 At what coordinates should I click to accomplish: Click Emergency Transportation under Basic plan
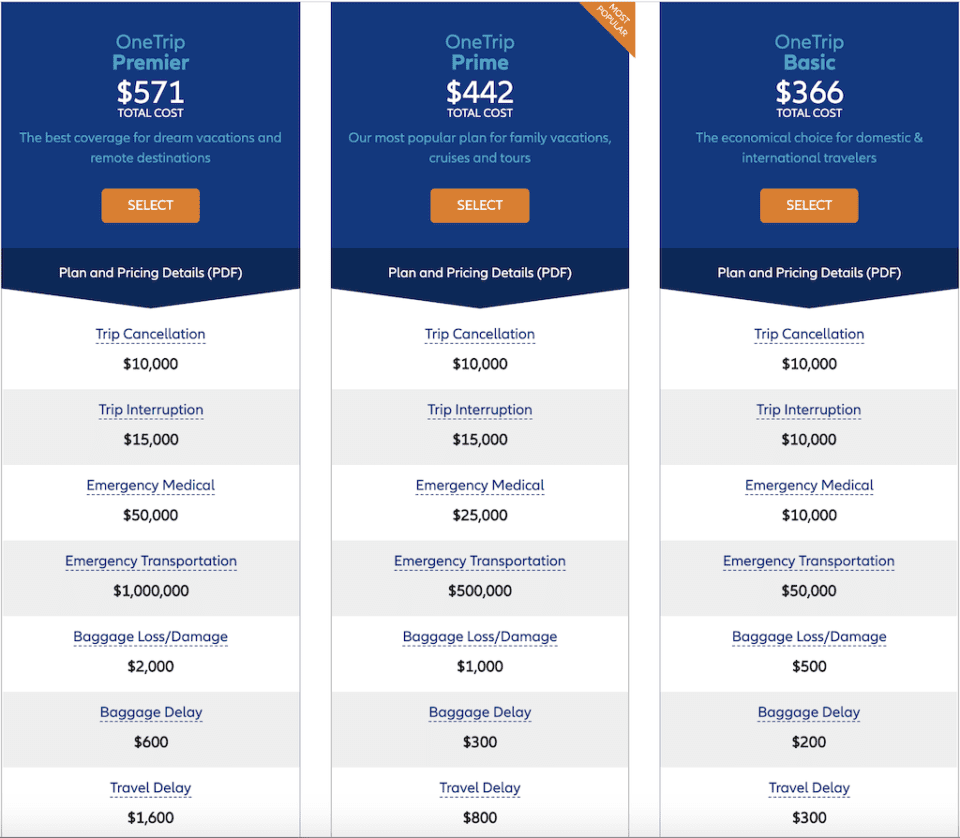click(x=809, y=561)
